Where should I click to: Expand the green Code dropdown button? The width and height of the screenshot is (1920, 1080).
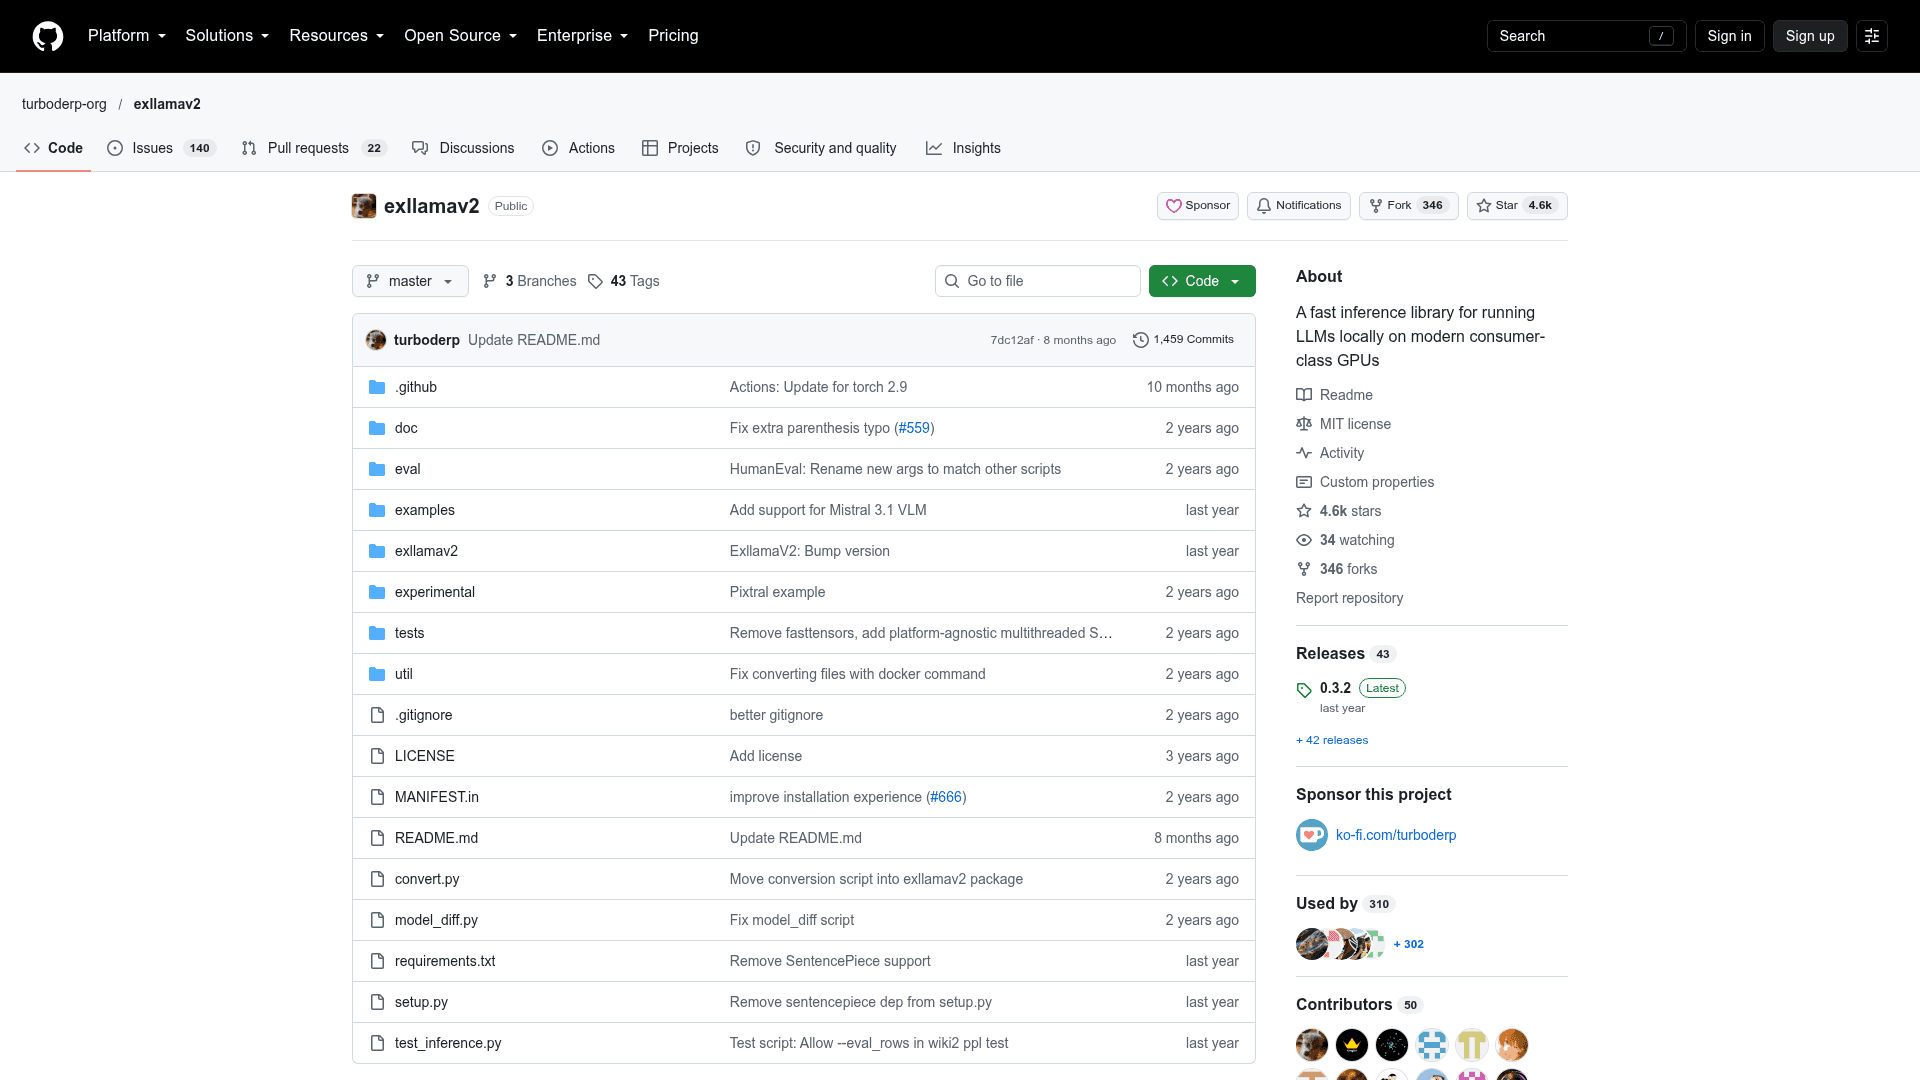coord(1202,281)
